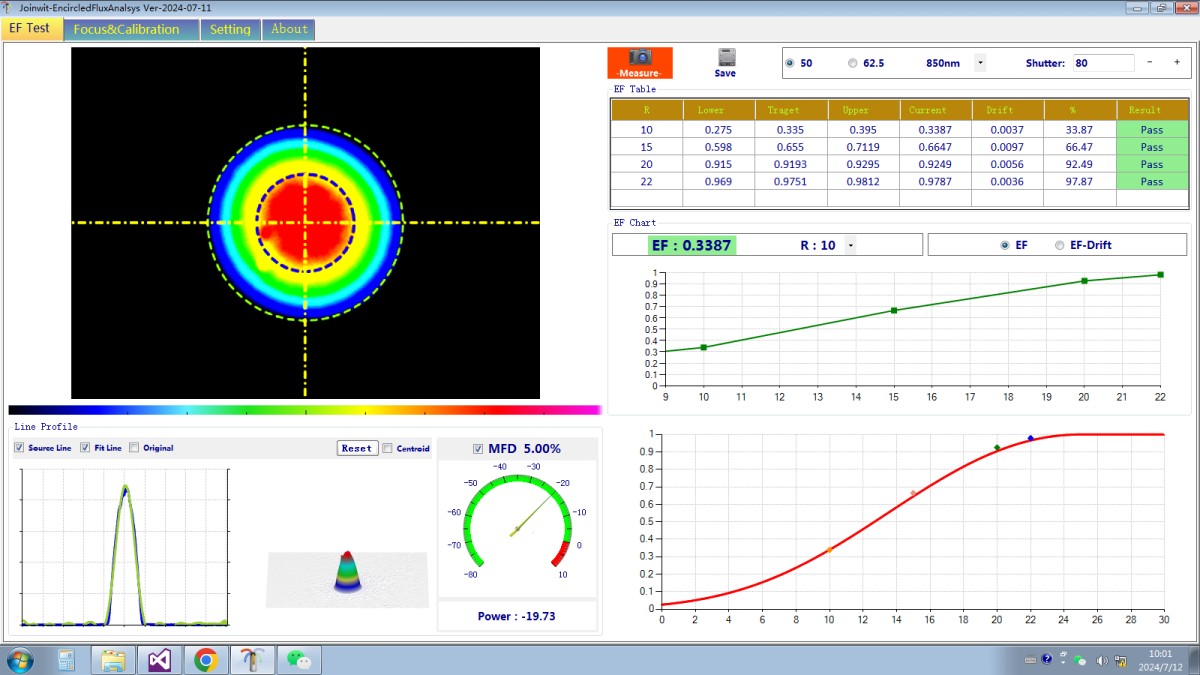Open the R : 10 radius dropdown
This screenshot has width=1200, height=675.
click(850, 245)
